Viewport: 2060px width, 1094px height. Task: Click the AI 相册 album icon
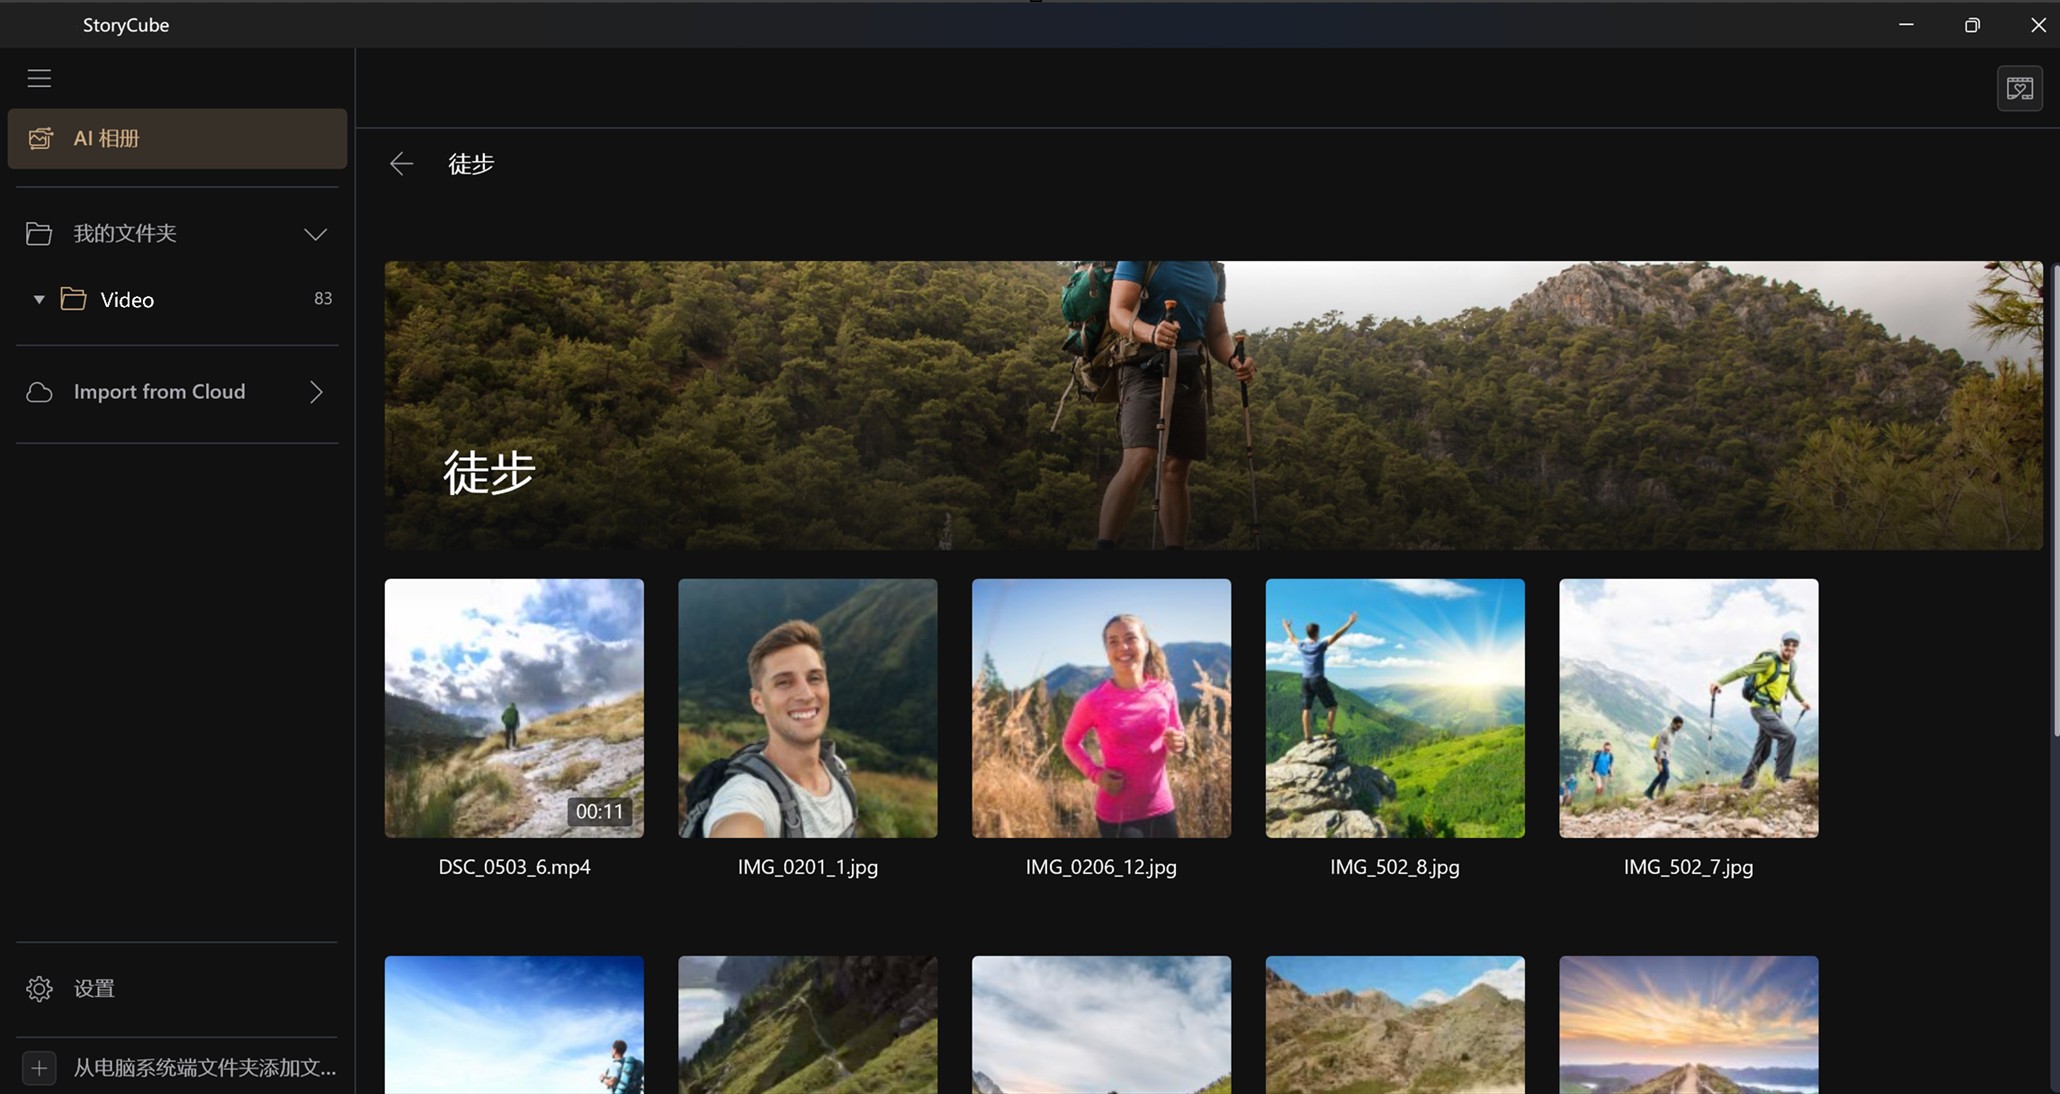tap(40, 138)
